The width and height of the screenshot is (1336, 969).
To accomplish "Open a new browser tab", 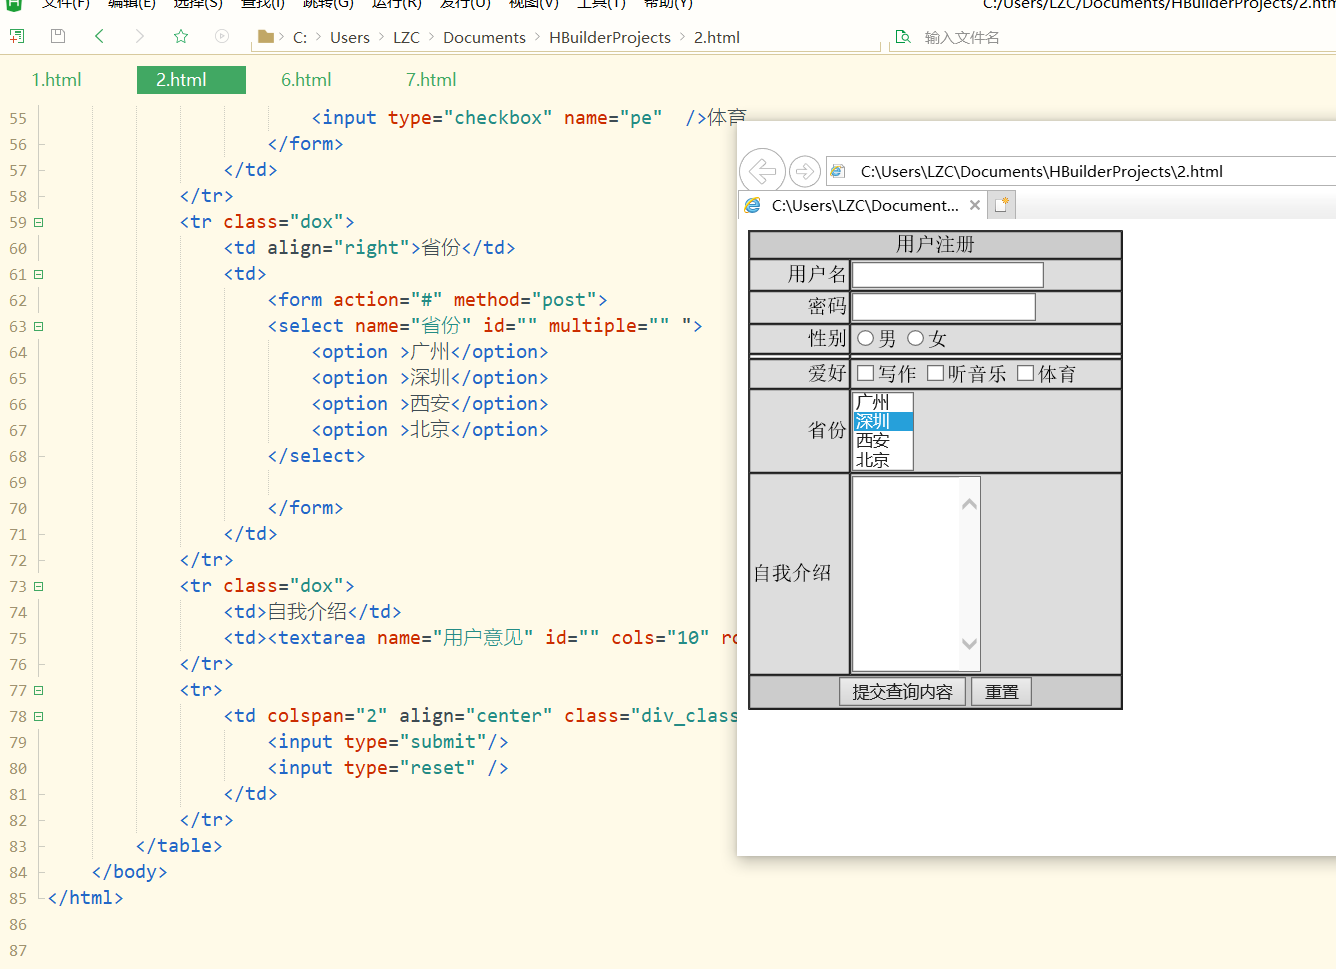I will (1002, 205).
